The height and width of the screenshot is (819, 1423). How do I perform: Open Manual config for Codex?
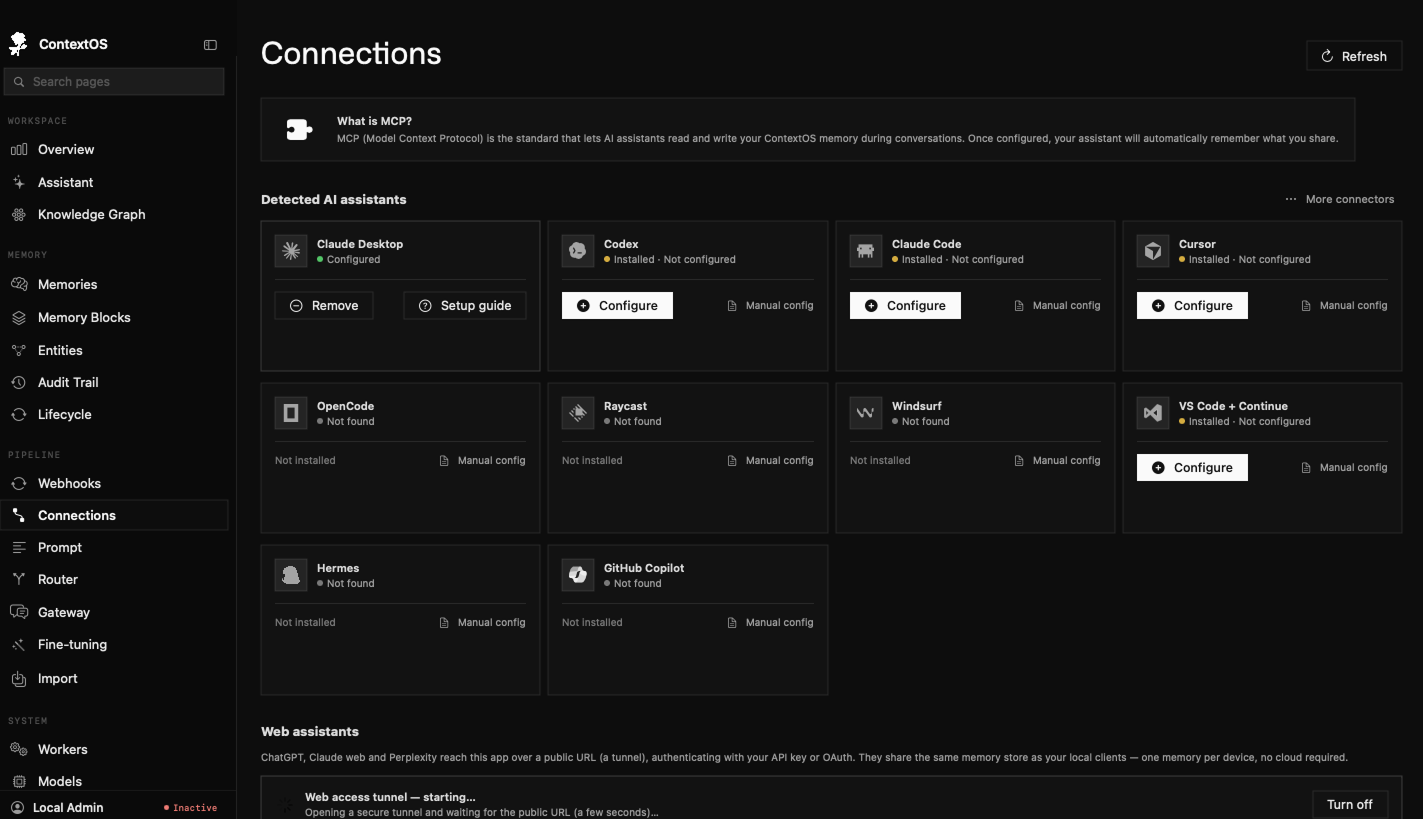pos(770,305)
